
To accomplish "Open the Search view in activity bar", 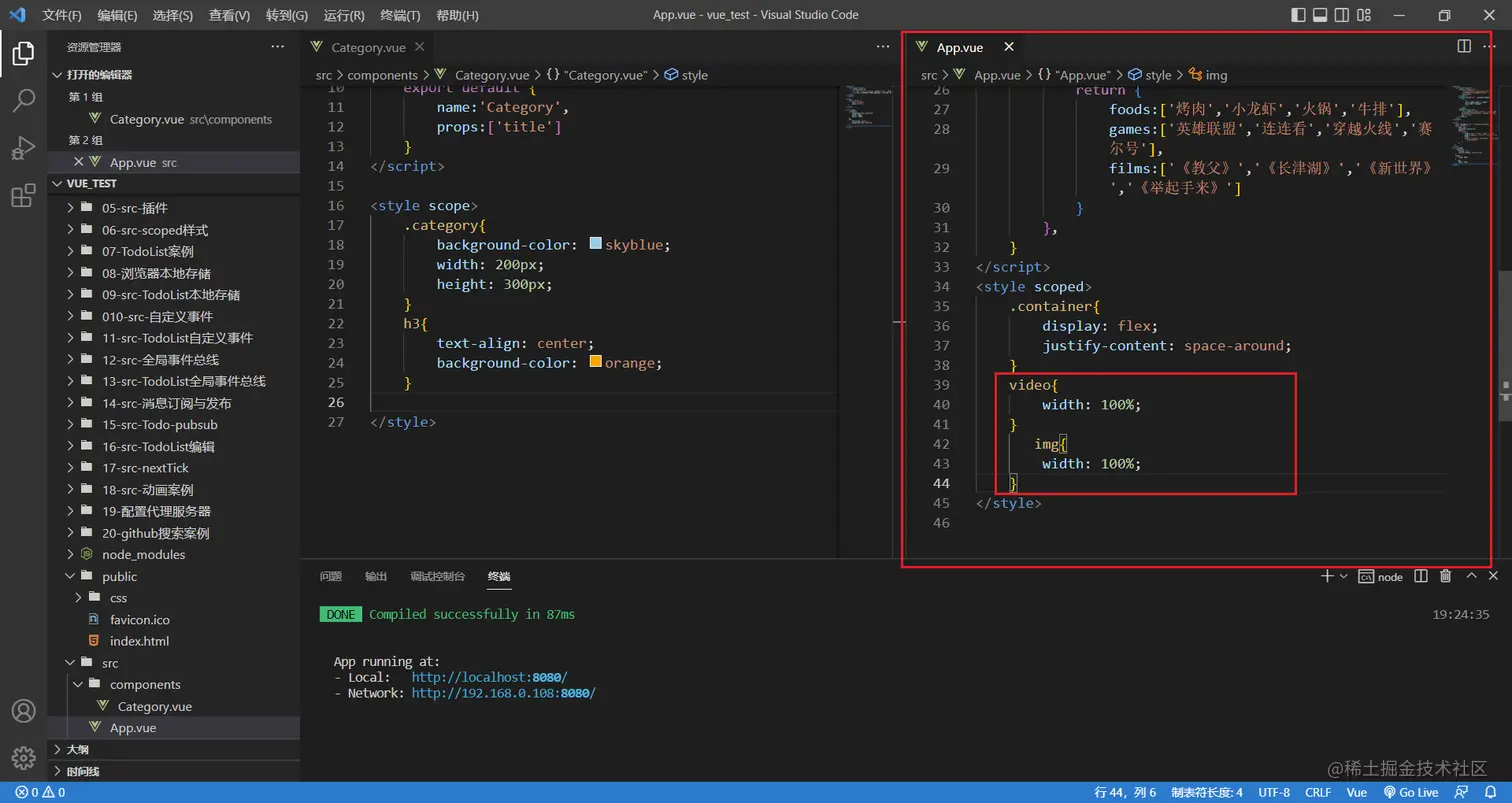I will [23, 100].
